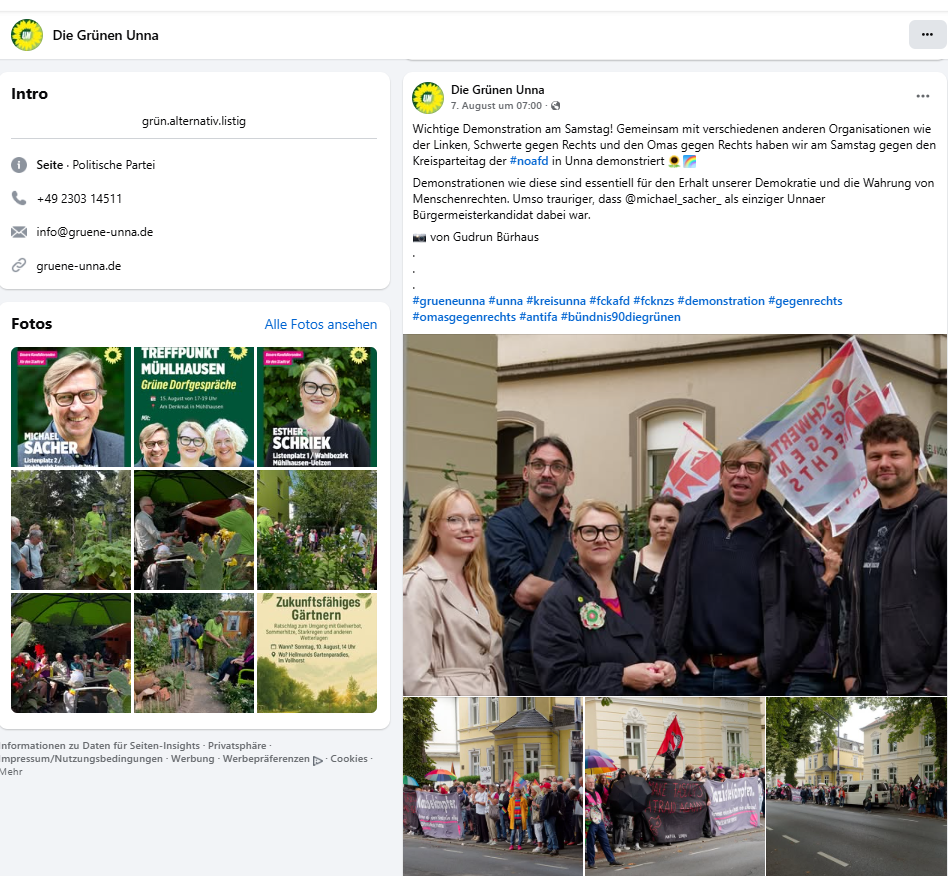Open the post options three-dot menu

(923, 96)
